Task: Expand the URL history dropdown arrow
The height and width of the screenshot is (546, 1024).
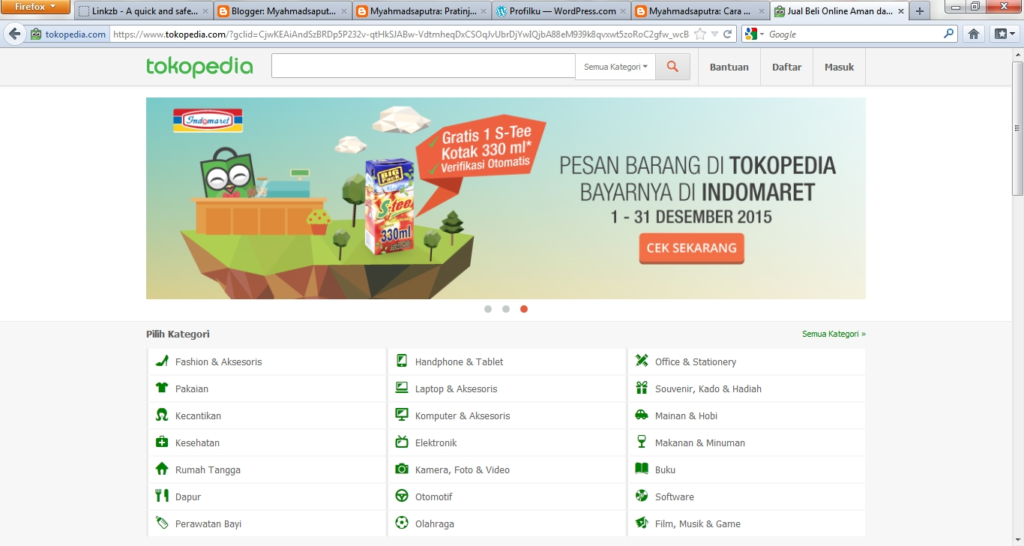Action: point(714,34)
